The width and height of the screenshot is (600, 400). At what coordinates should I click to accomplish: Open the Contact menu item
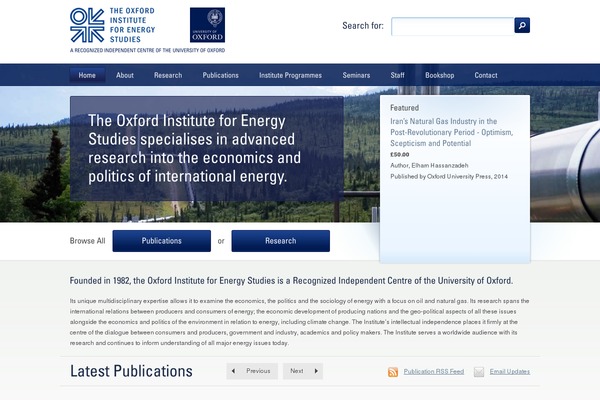[x=486, y=75]
